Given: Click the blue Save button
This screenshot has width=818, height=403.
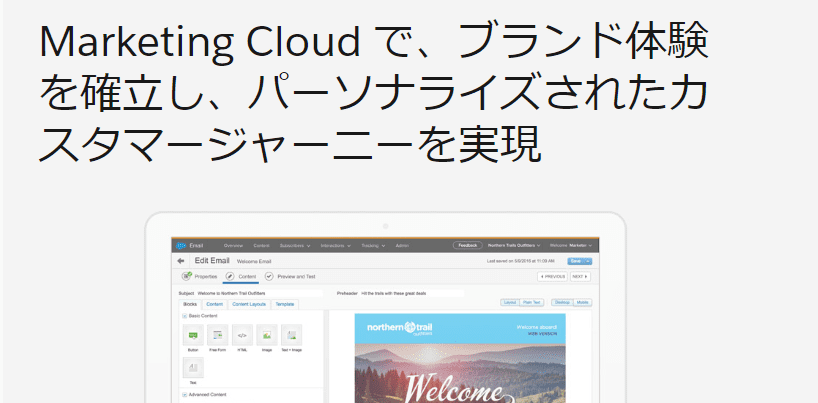Looking at the screenshot, I should 576,261.
